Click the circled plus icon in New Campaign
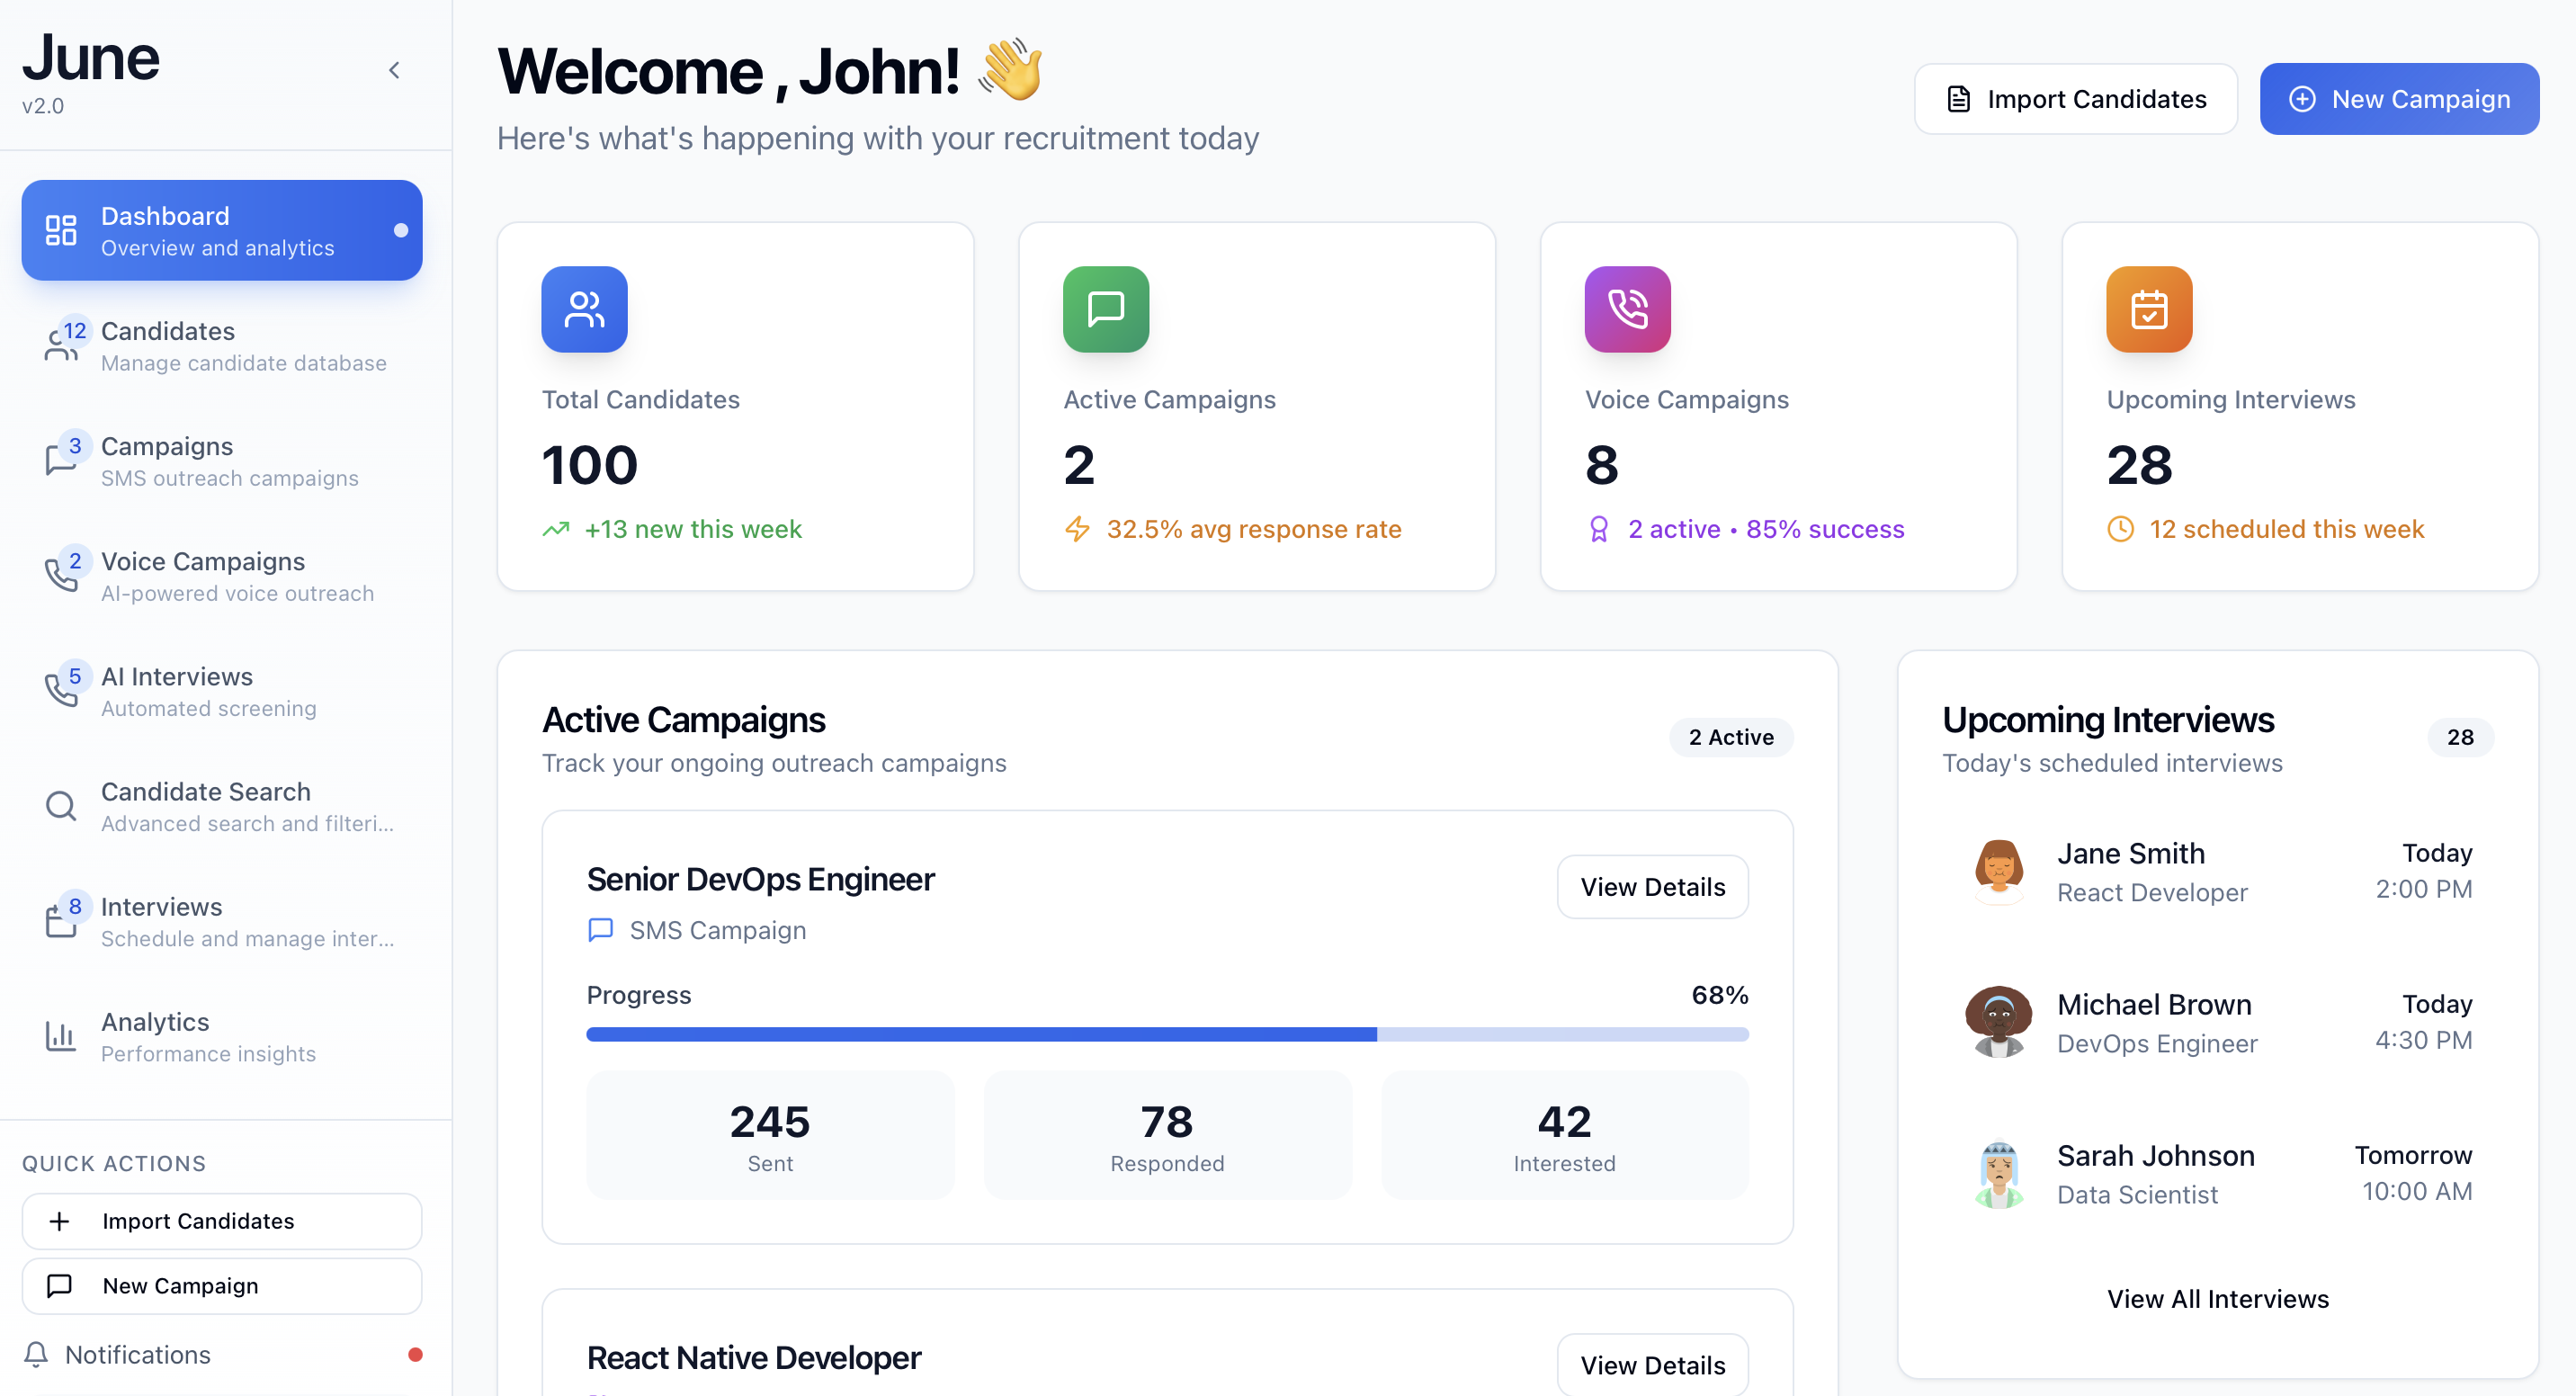Screen dimensions: 2576x1396 [x=2302, y=99]
